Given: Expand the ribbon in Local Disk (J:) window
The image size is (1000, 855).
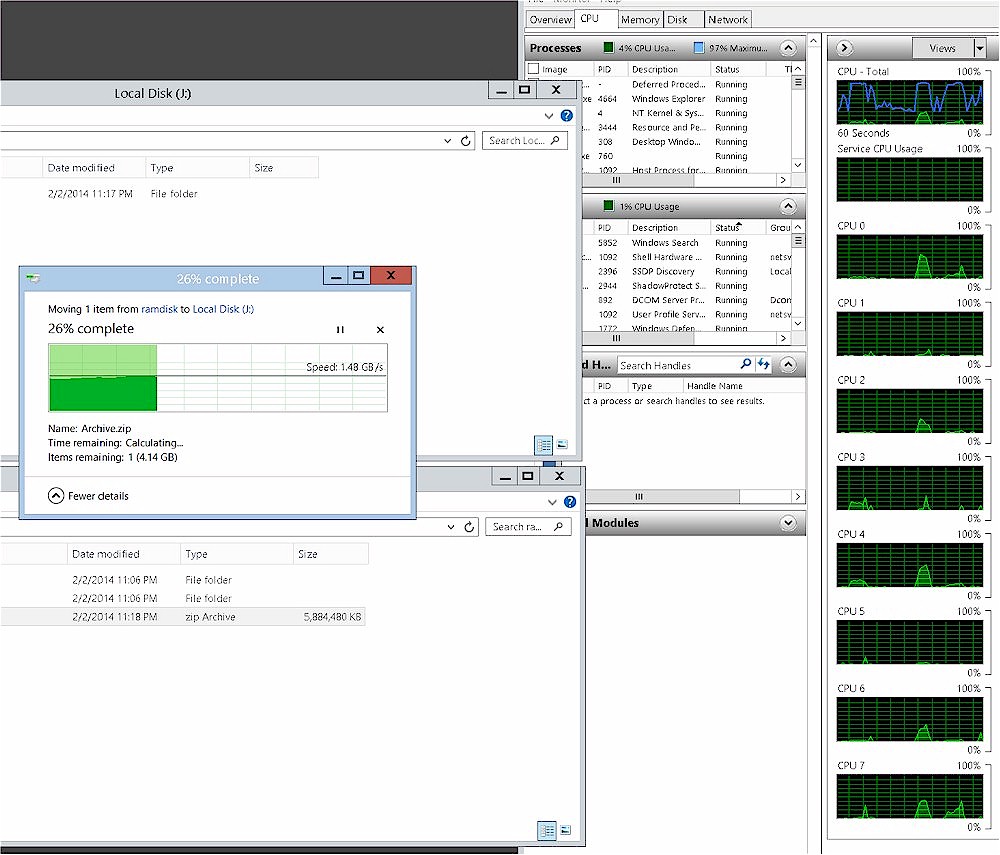Looking at the screenshot, I should [548, 115].
